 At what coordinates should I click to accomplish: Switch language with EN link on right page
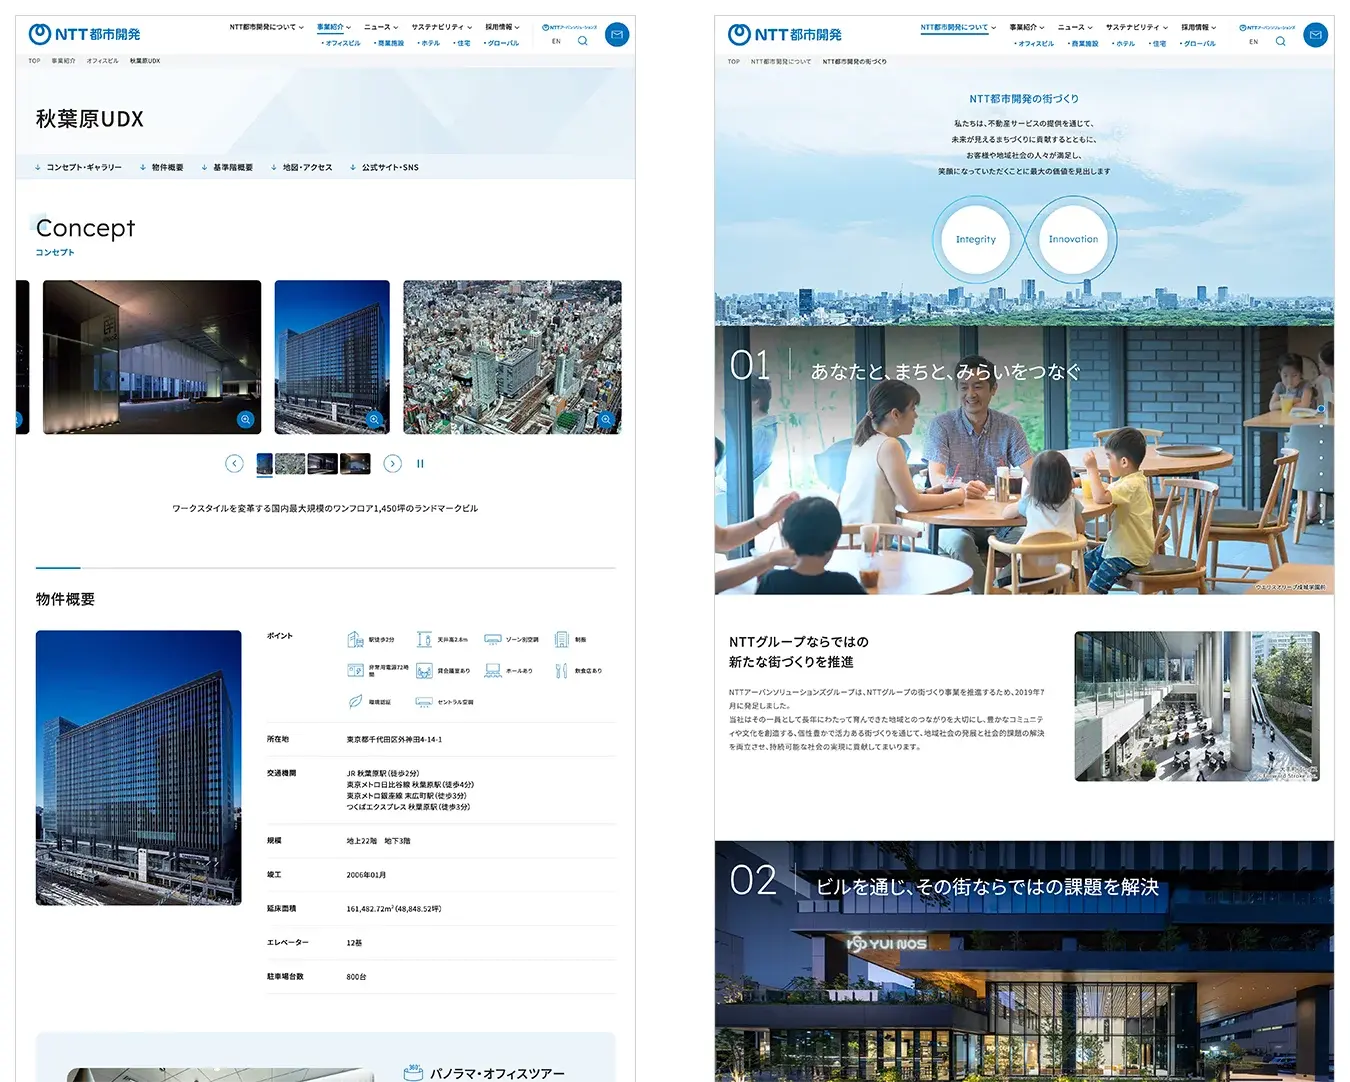pos(1253,42)
